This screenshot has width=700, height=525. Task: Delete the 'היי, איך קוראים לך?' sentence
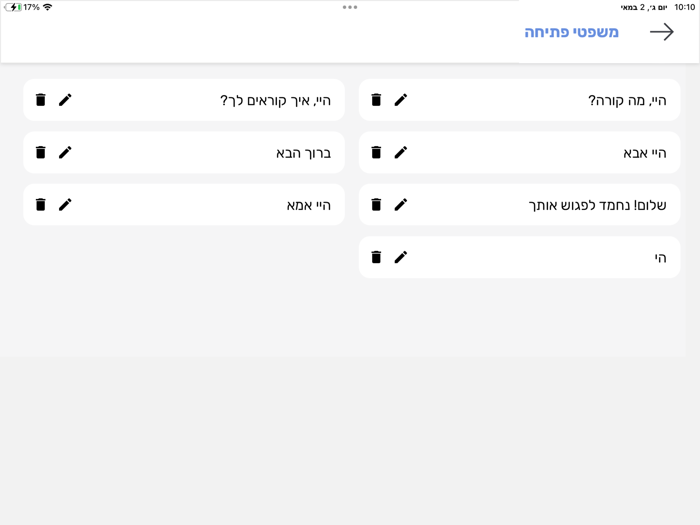pos(41,100)
